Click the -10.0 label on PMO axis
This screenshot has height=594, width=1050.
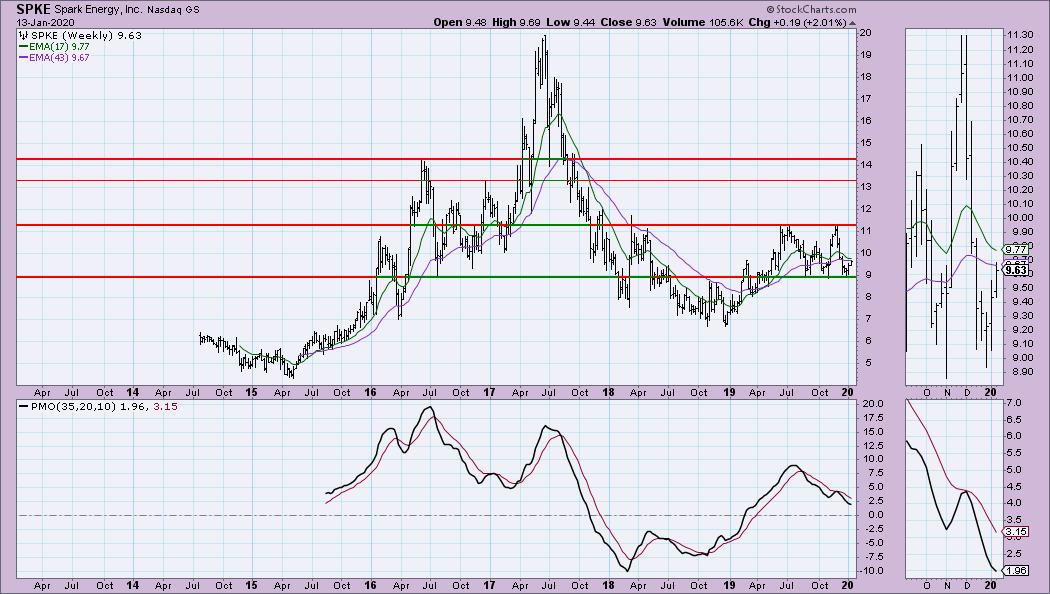[x=873, y=571]
